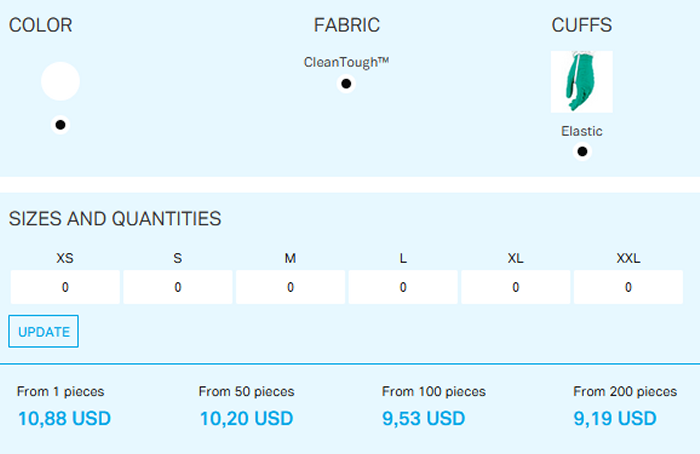Click the XS quantity input field
This screenshot has height=454, width=700.
click(65, 288)
